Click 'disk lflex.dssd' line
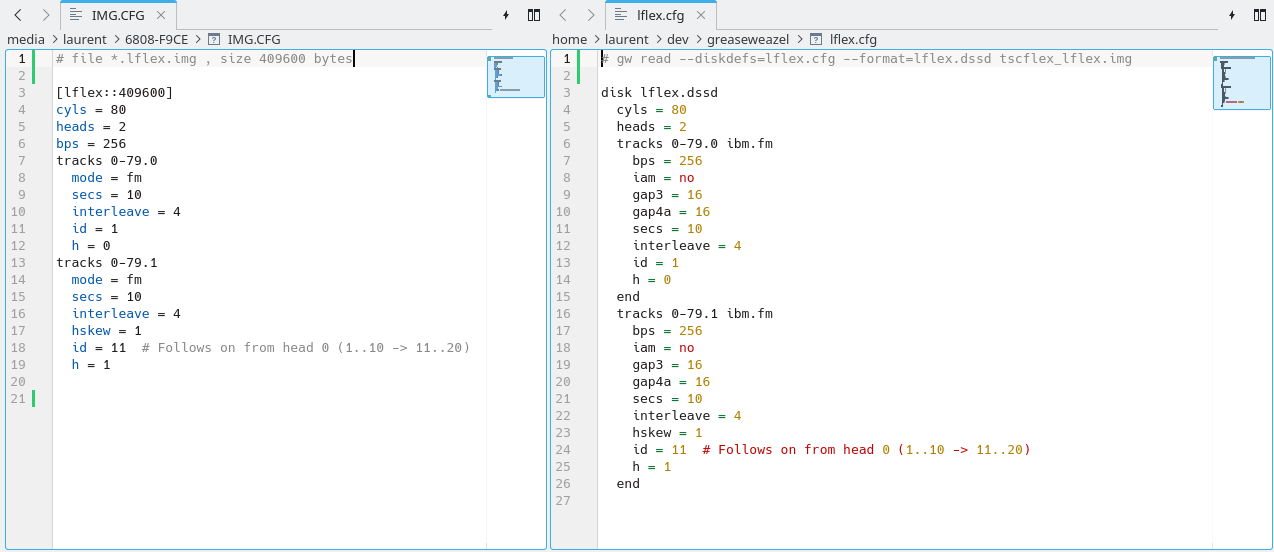 [x=659, y=93]
